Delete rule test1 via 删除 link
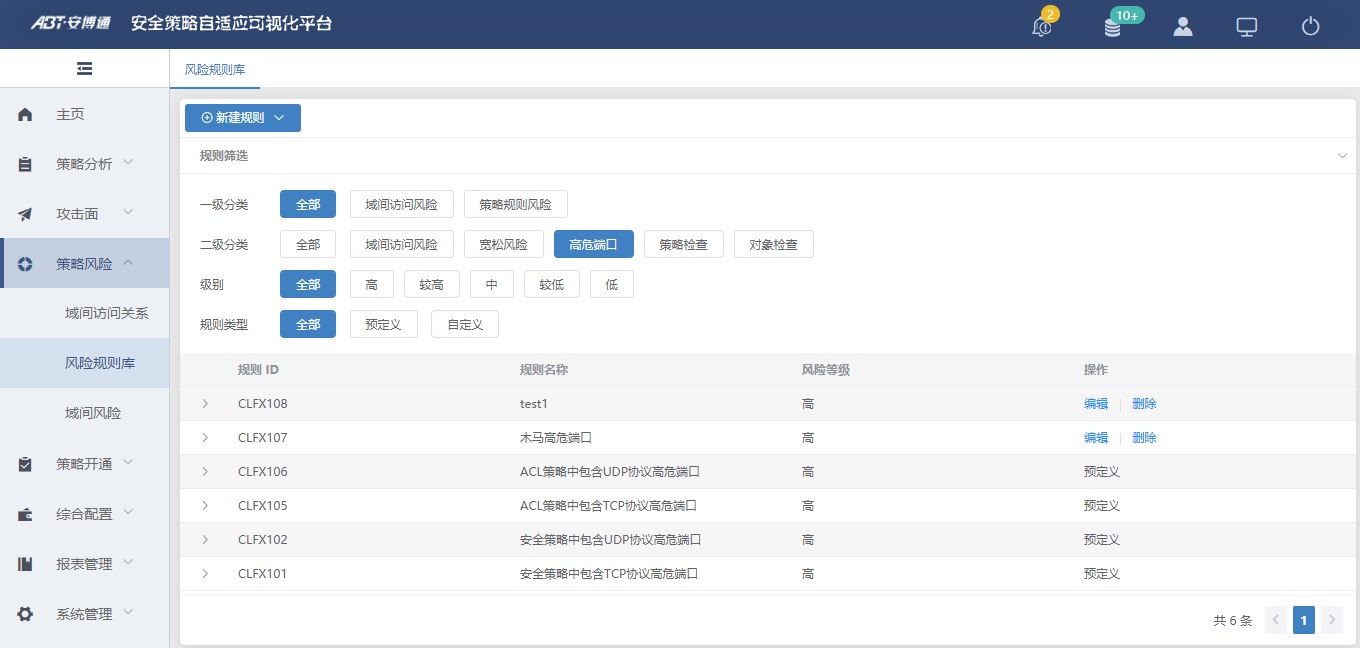1360x648 pixels. pyautogui.click(x=1144, y=404)
